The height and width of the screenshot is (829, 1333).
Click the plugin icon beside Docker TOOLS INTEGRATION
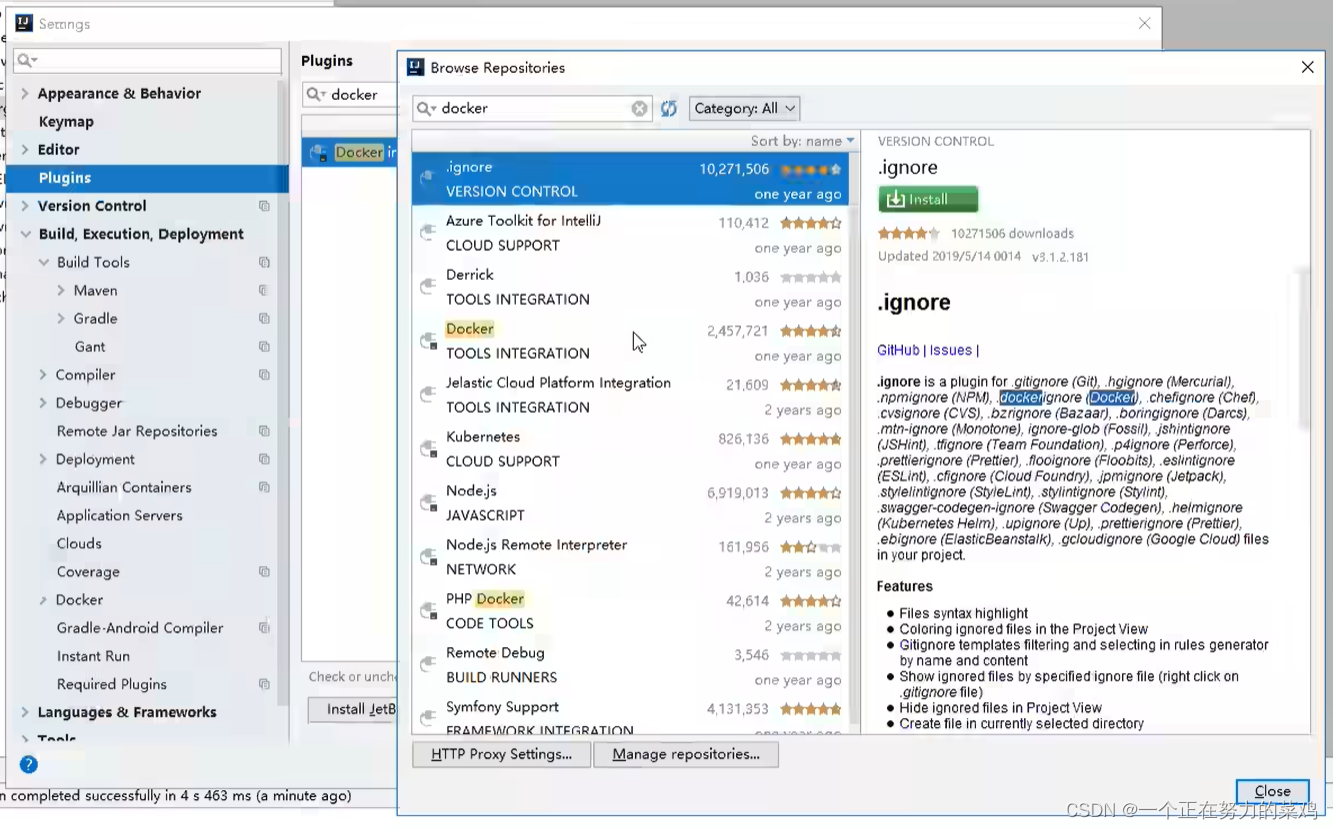(428, 340)
